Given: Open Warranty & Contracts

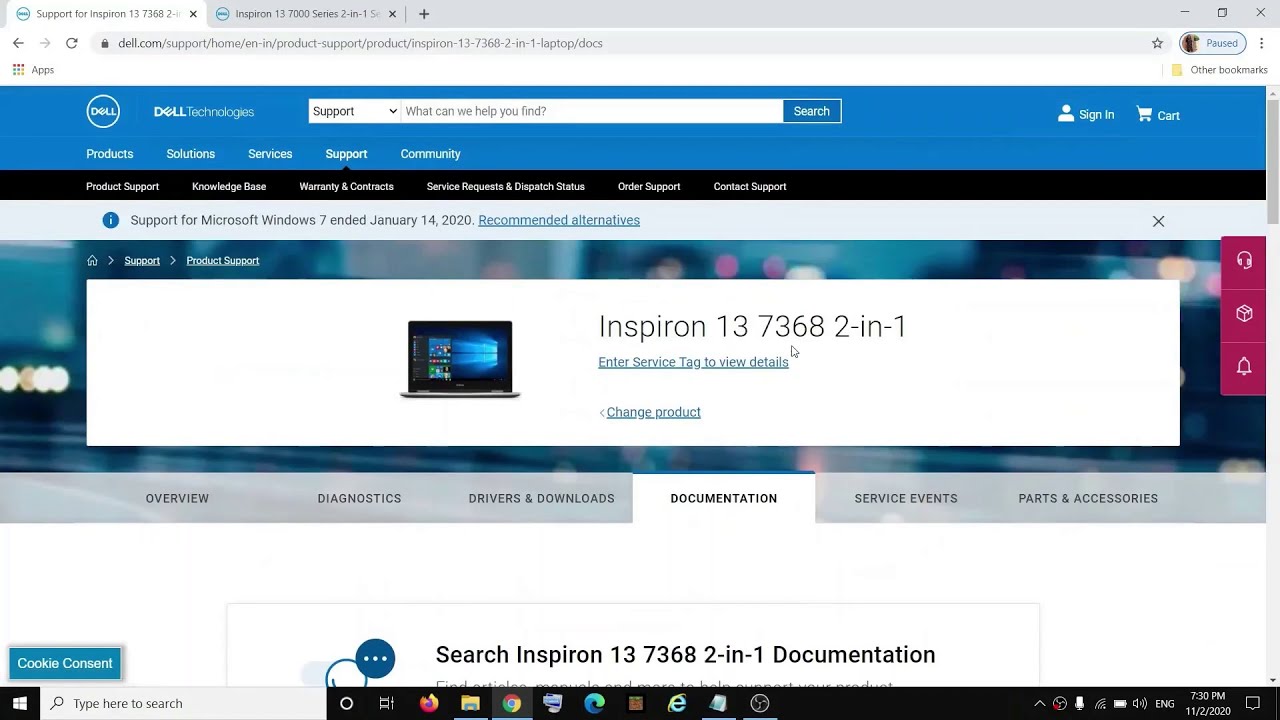Looking at the screenshot, I should point(346,186).
